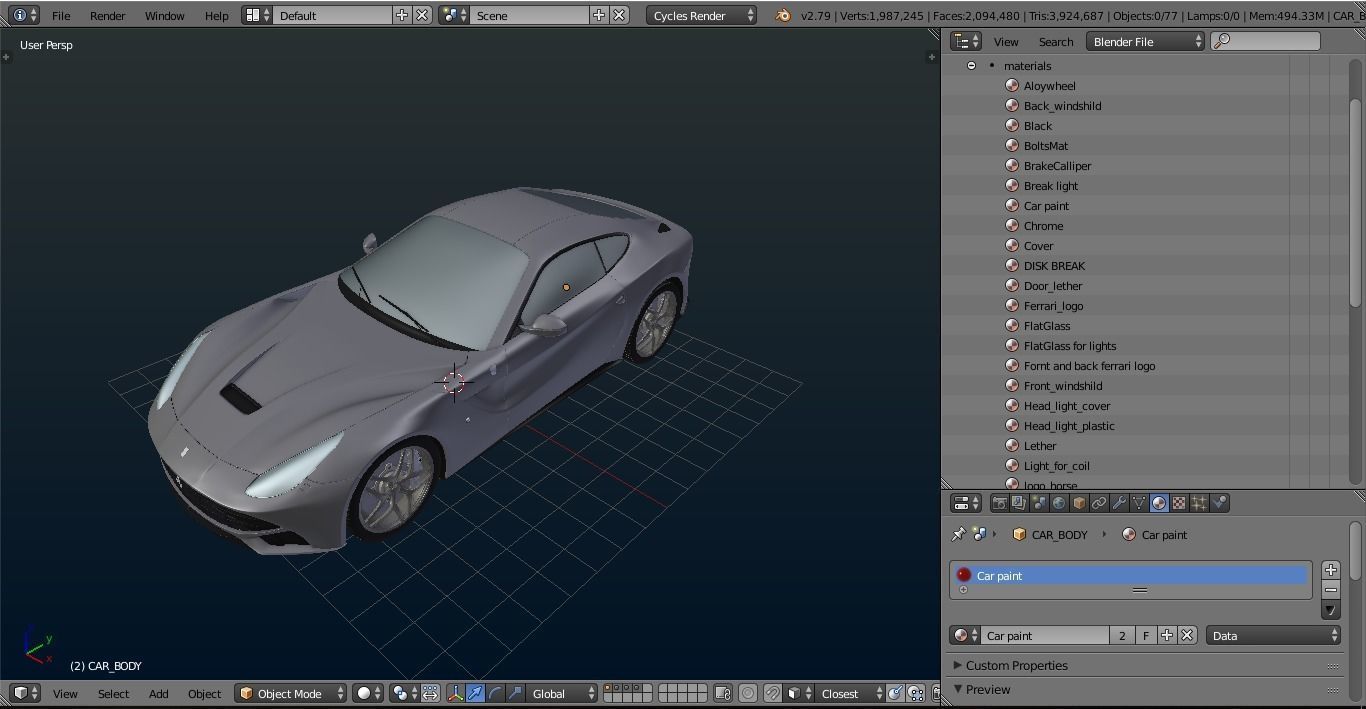Open the Object Mode dropdown
Screen dimensions: 1366x709
pos(291,693)
